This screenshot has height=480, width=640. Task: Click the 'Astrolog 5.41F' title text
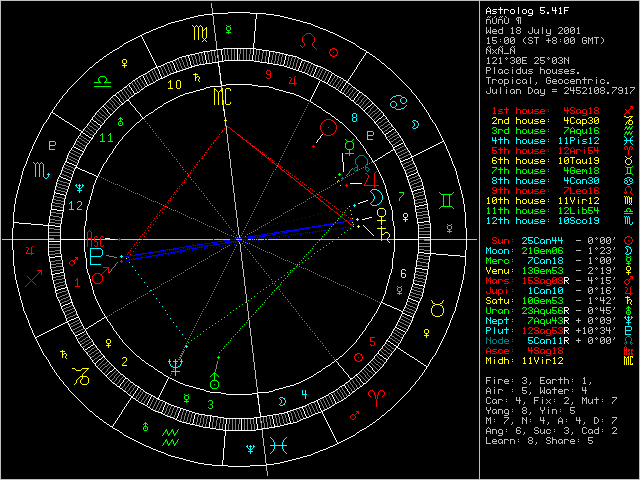tap(527, 11)
